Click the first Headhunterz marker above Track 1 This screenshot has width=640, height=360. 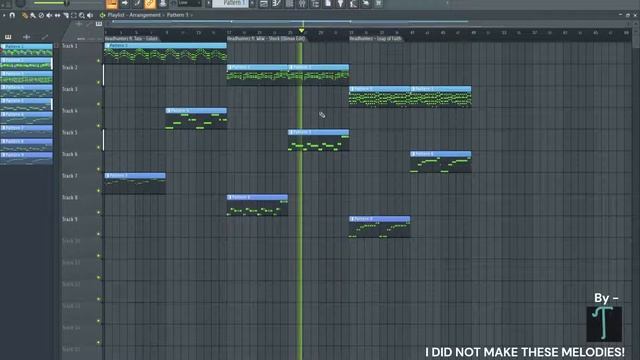[131, 39]
